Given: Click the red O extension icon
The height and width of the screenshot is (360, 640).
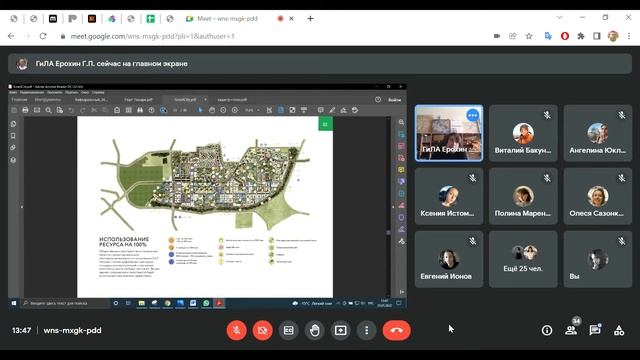Looking at the screenshot, I should coord(565,36).
